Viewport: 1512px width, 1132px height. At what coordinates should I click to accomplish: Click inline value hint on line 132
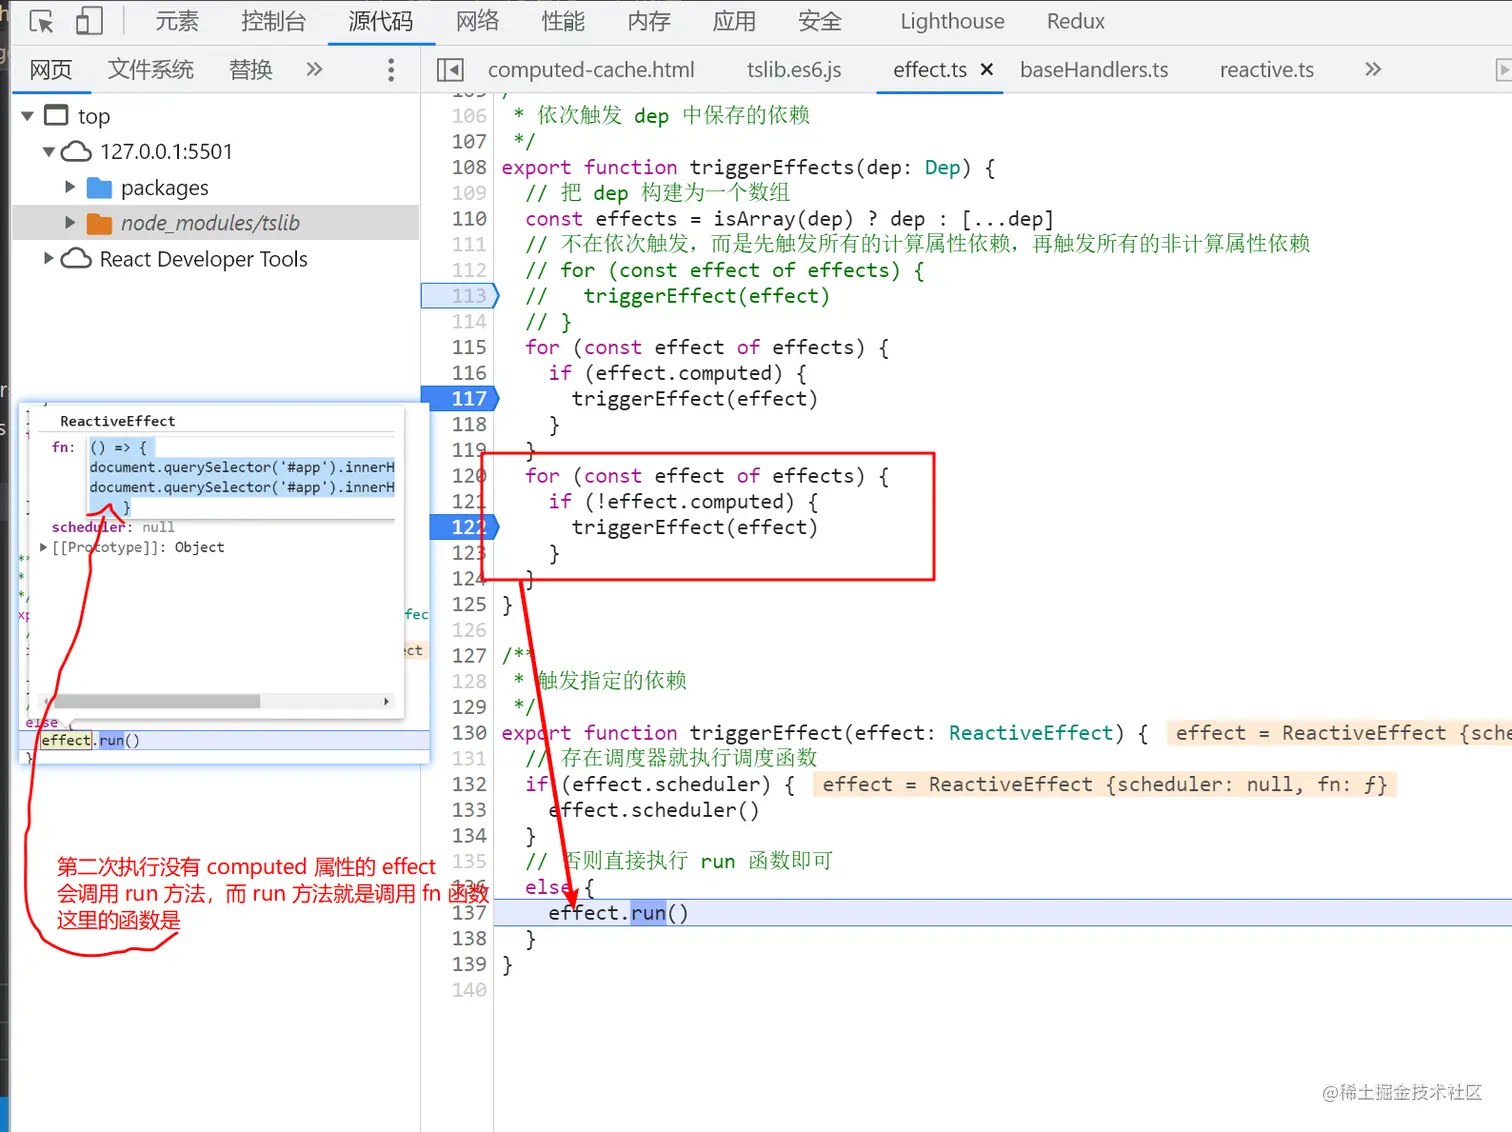coord(1105,785)
